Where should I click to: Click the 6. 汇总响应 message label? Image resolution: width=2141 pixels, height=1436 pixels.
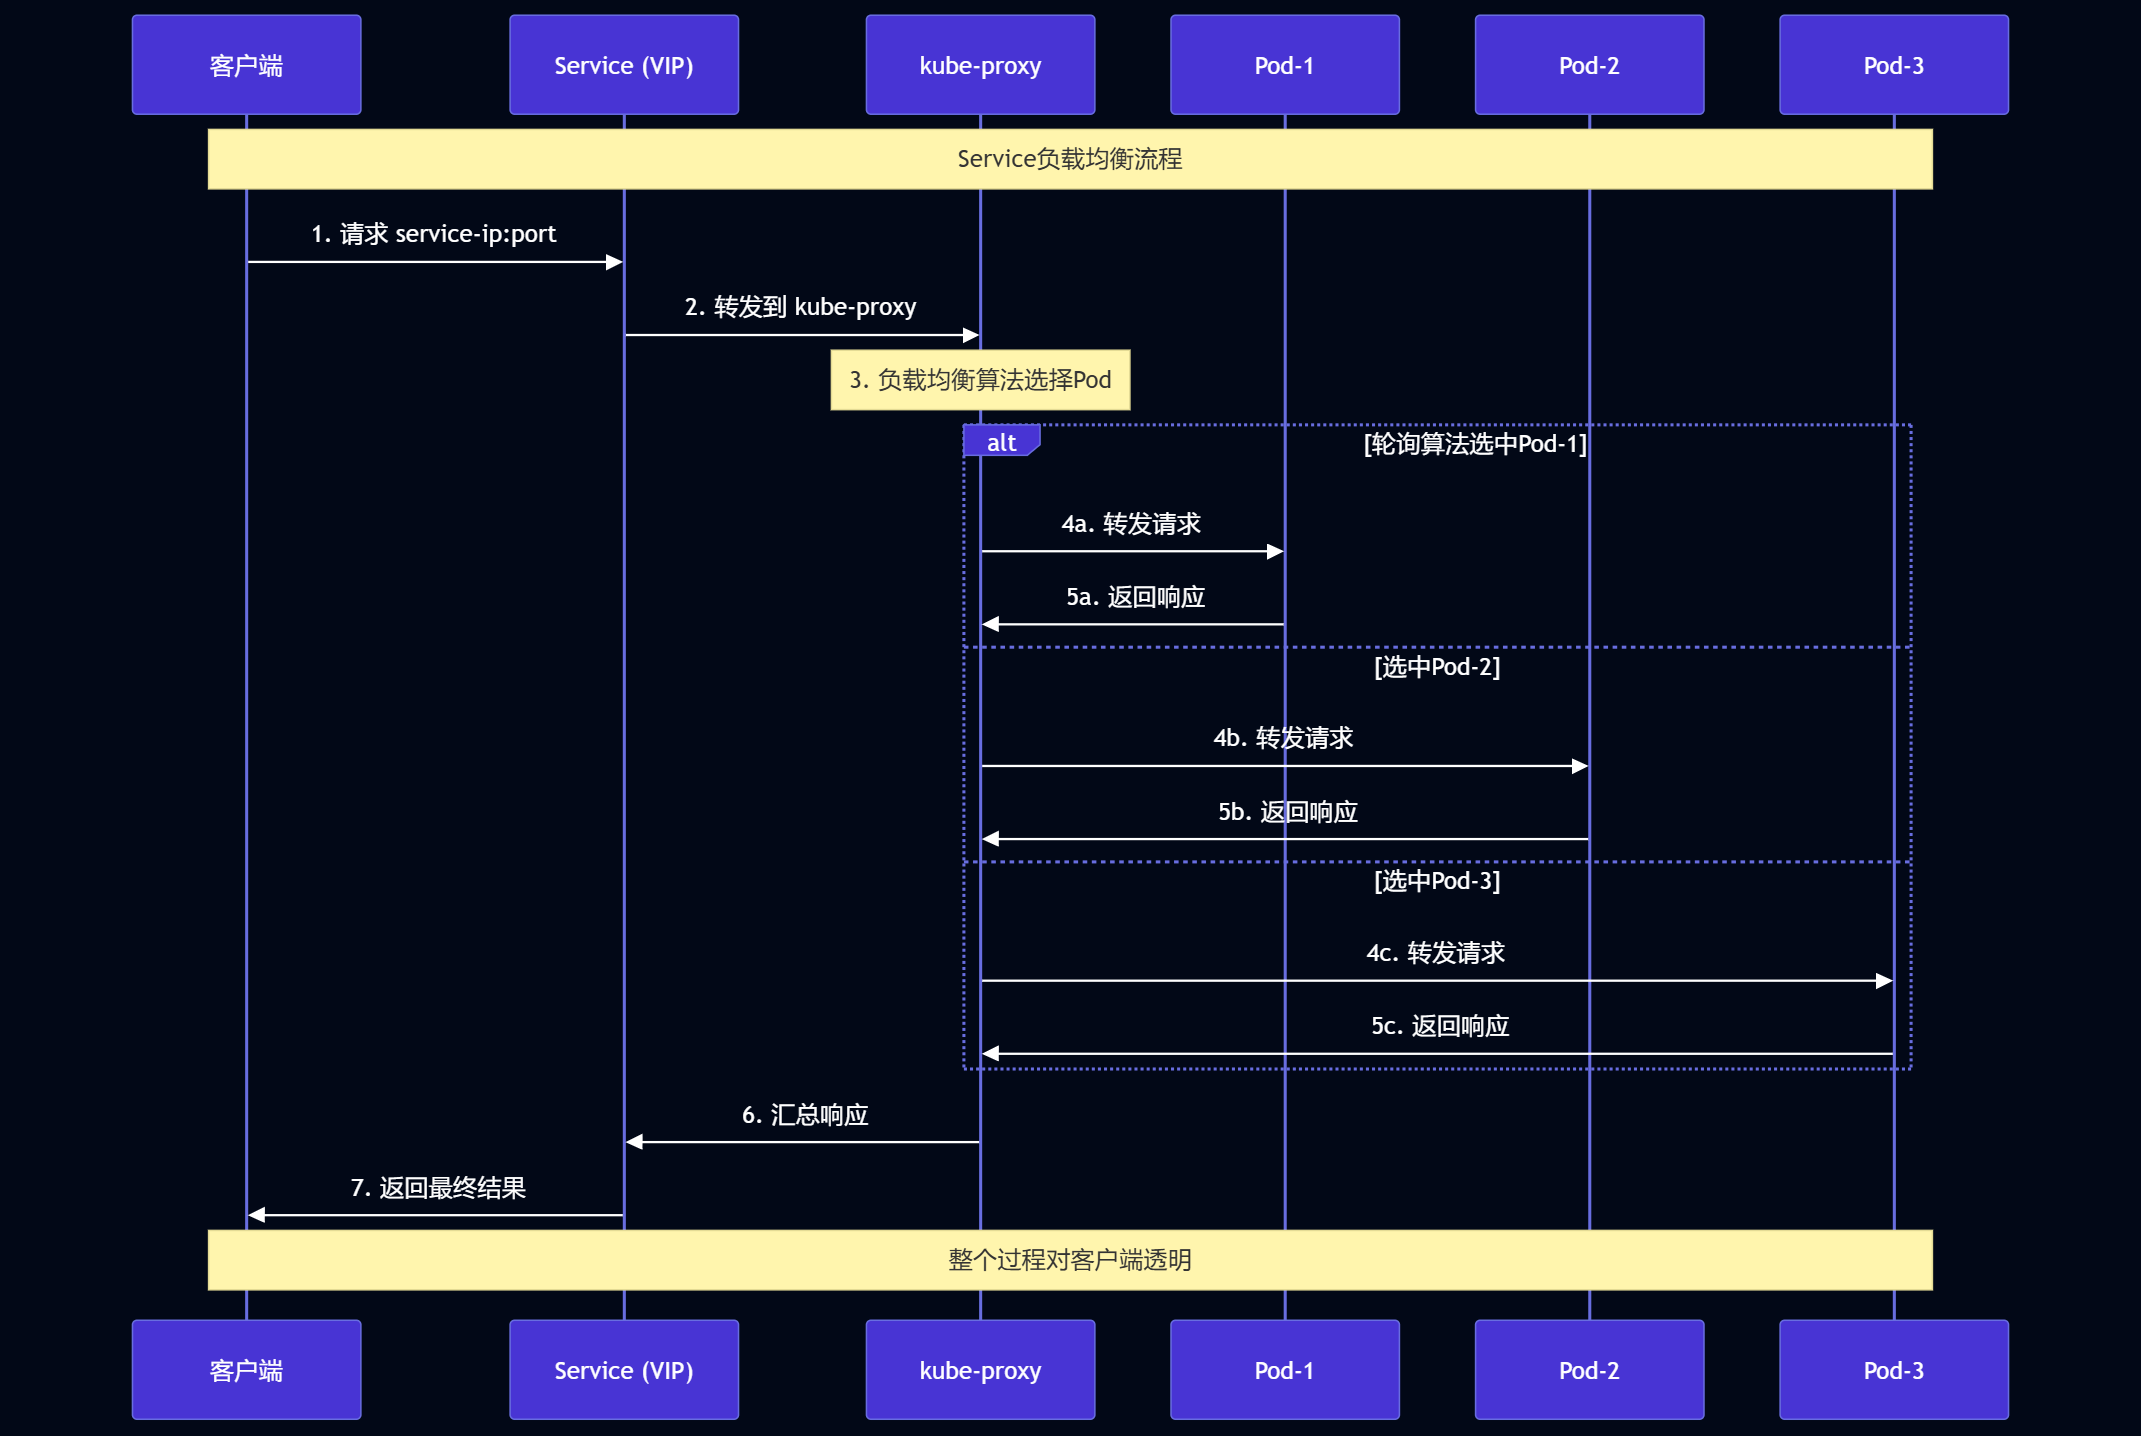[805, 1115]
